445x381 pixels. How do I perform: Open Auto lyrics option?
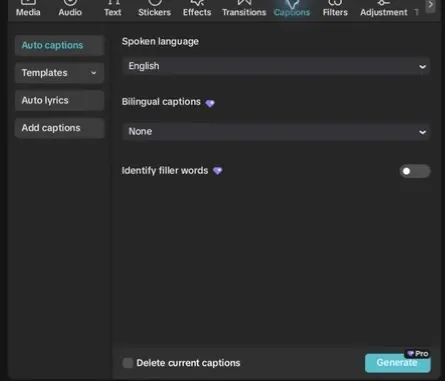(59, 100)
